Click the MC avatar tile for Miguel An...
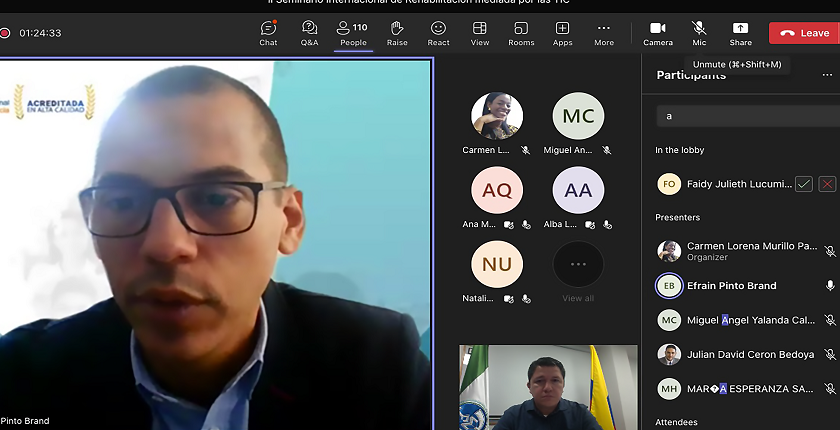840x430 pixels. (x=578, y=116)
